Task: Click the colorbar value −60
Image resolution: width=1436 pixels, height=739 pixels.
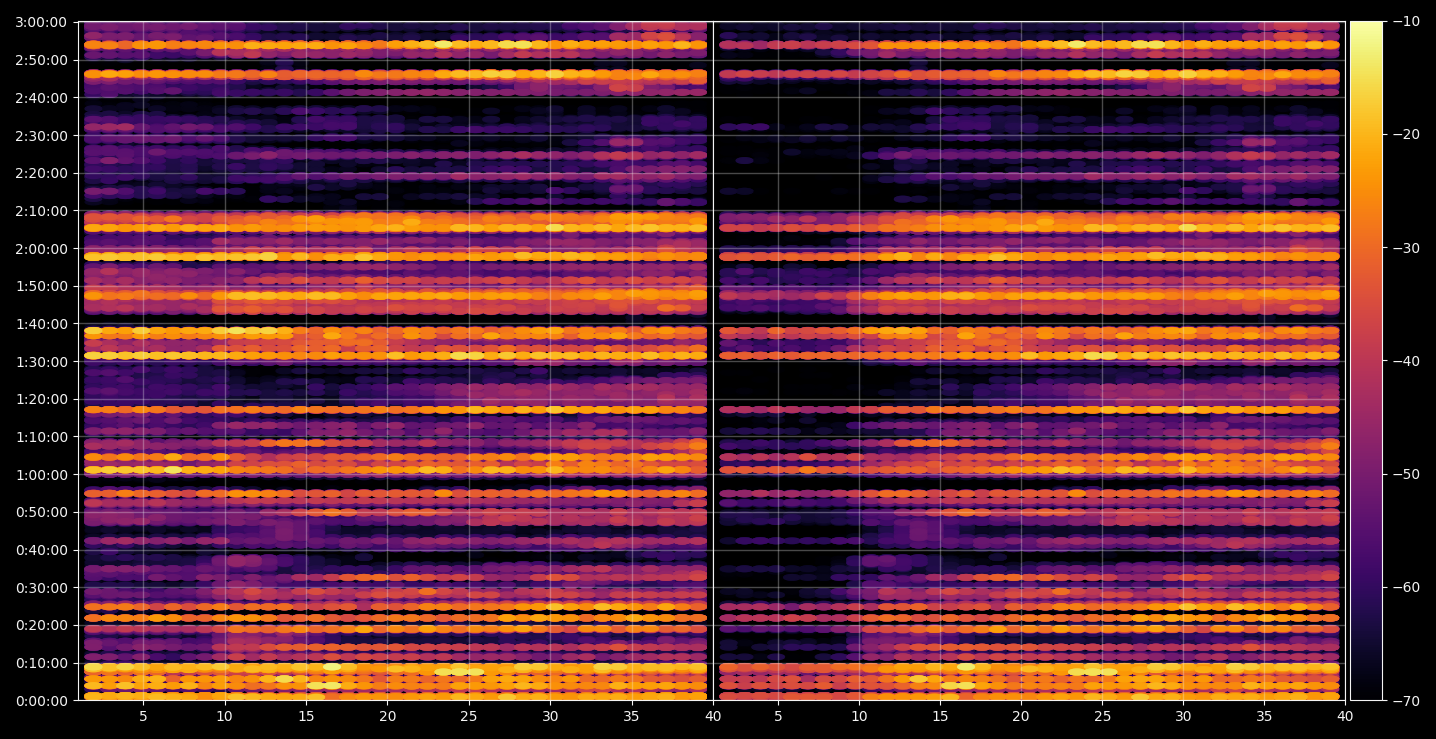Action: [x=1407, y=587]
